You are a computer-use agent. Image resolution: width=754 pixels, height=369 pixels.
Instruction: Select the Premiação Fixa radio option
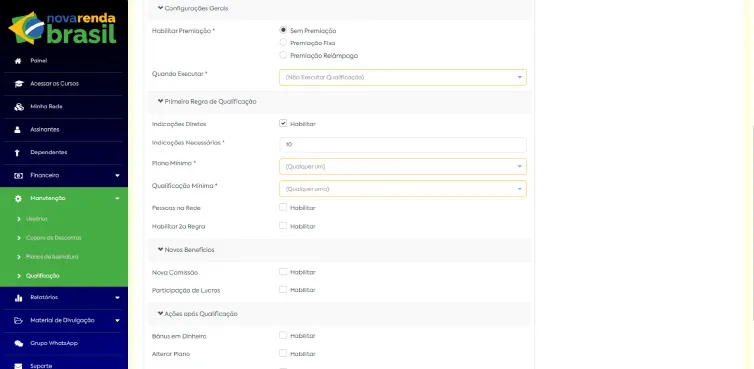click(x=283, y=42)
